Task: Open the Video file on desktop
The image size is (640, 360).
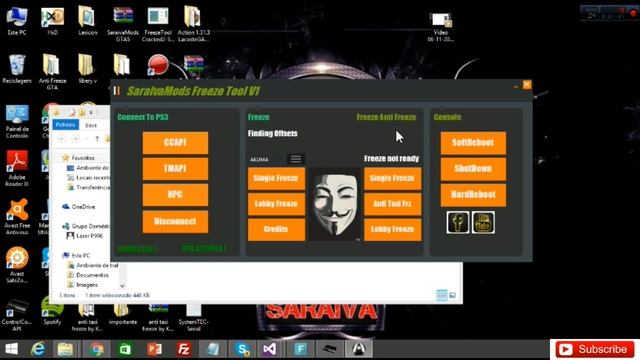Action: click(x=440, y=27)
